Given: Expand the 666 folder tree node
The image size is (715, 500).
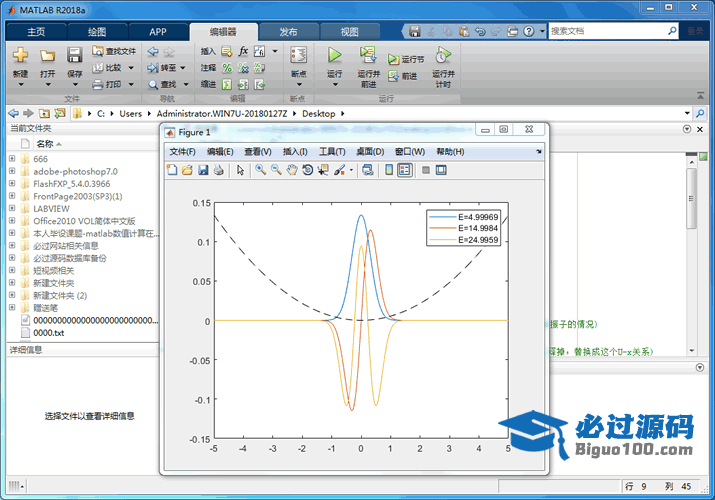Looking at the screenshot, I should [12, 159].
